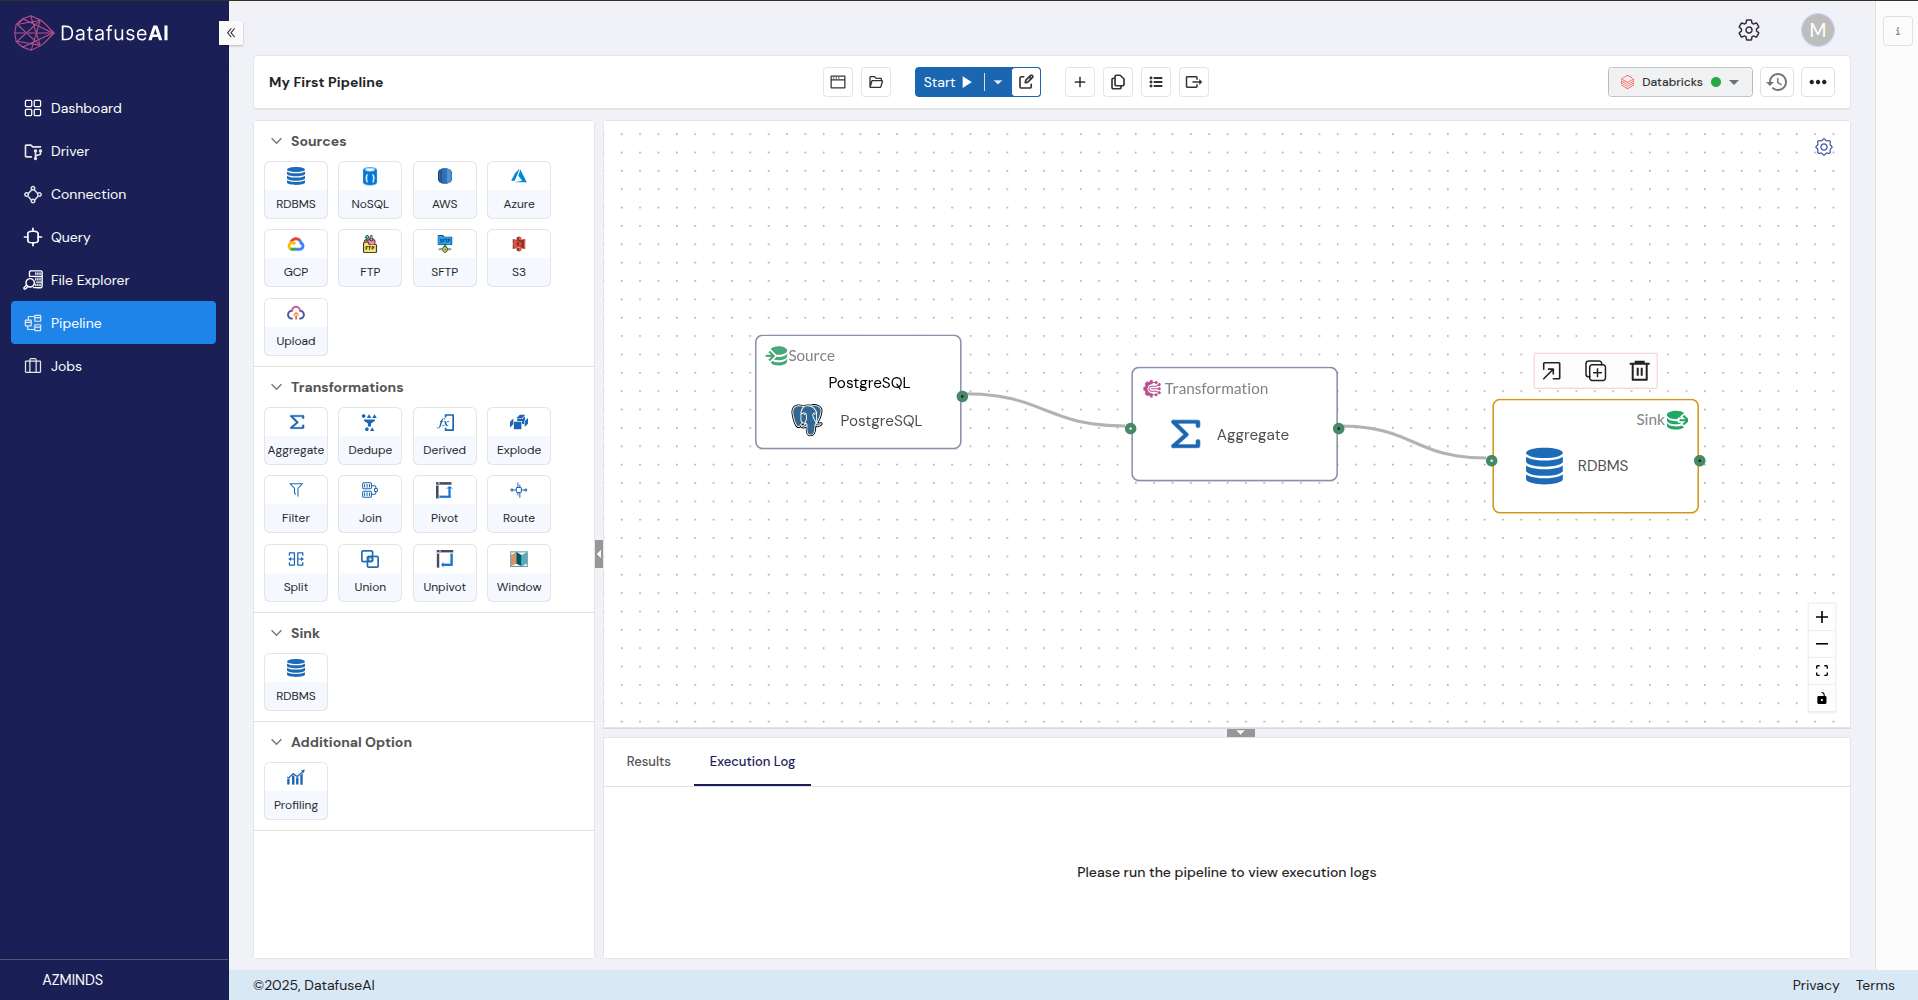
Task: Duplicate the selected sink node
Action: point(1595,371)
